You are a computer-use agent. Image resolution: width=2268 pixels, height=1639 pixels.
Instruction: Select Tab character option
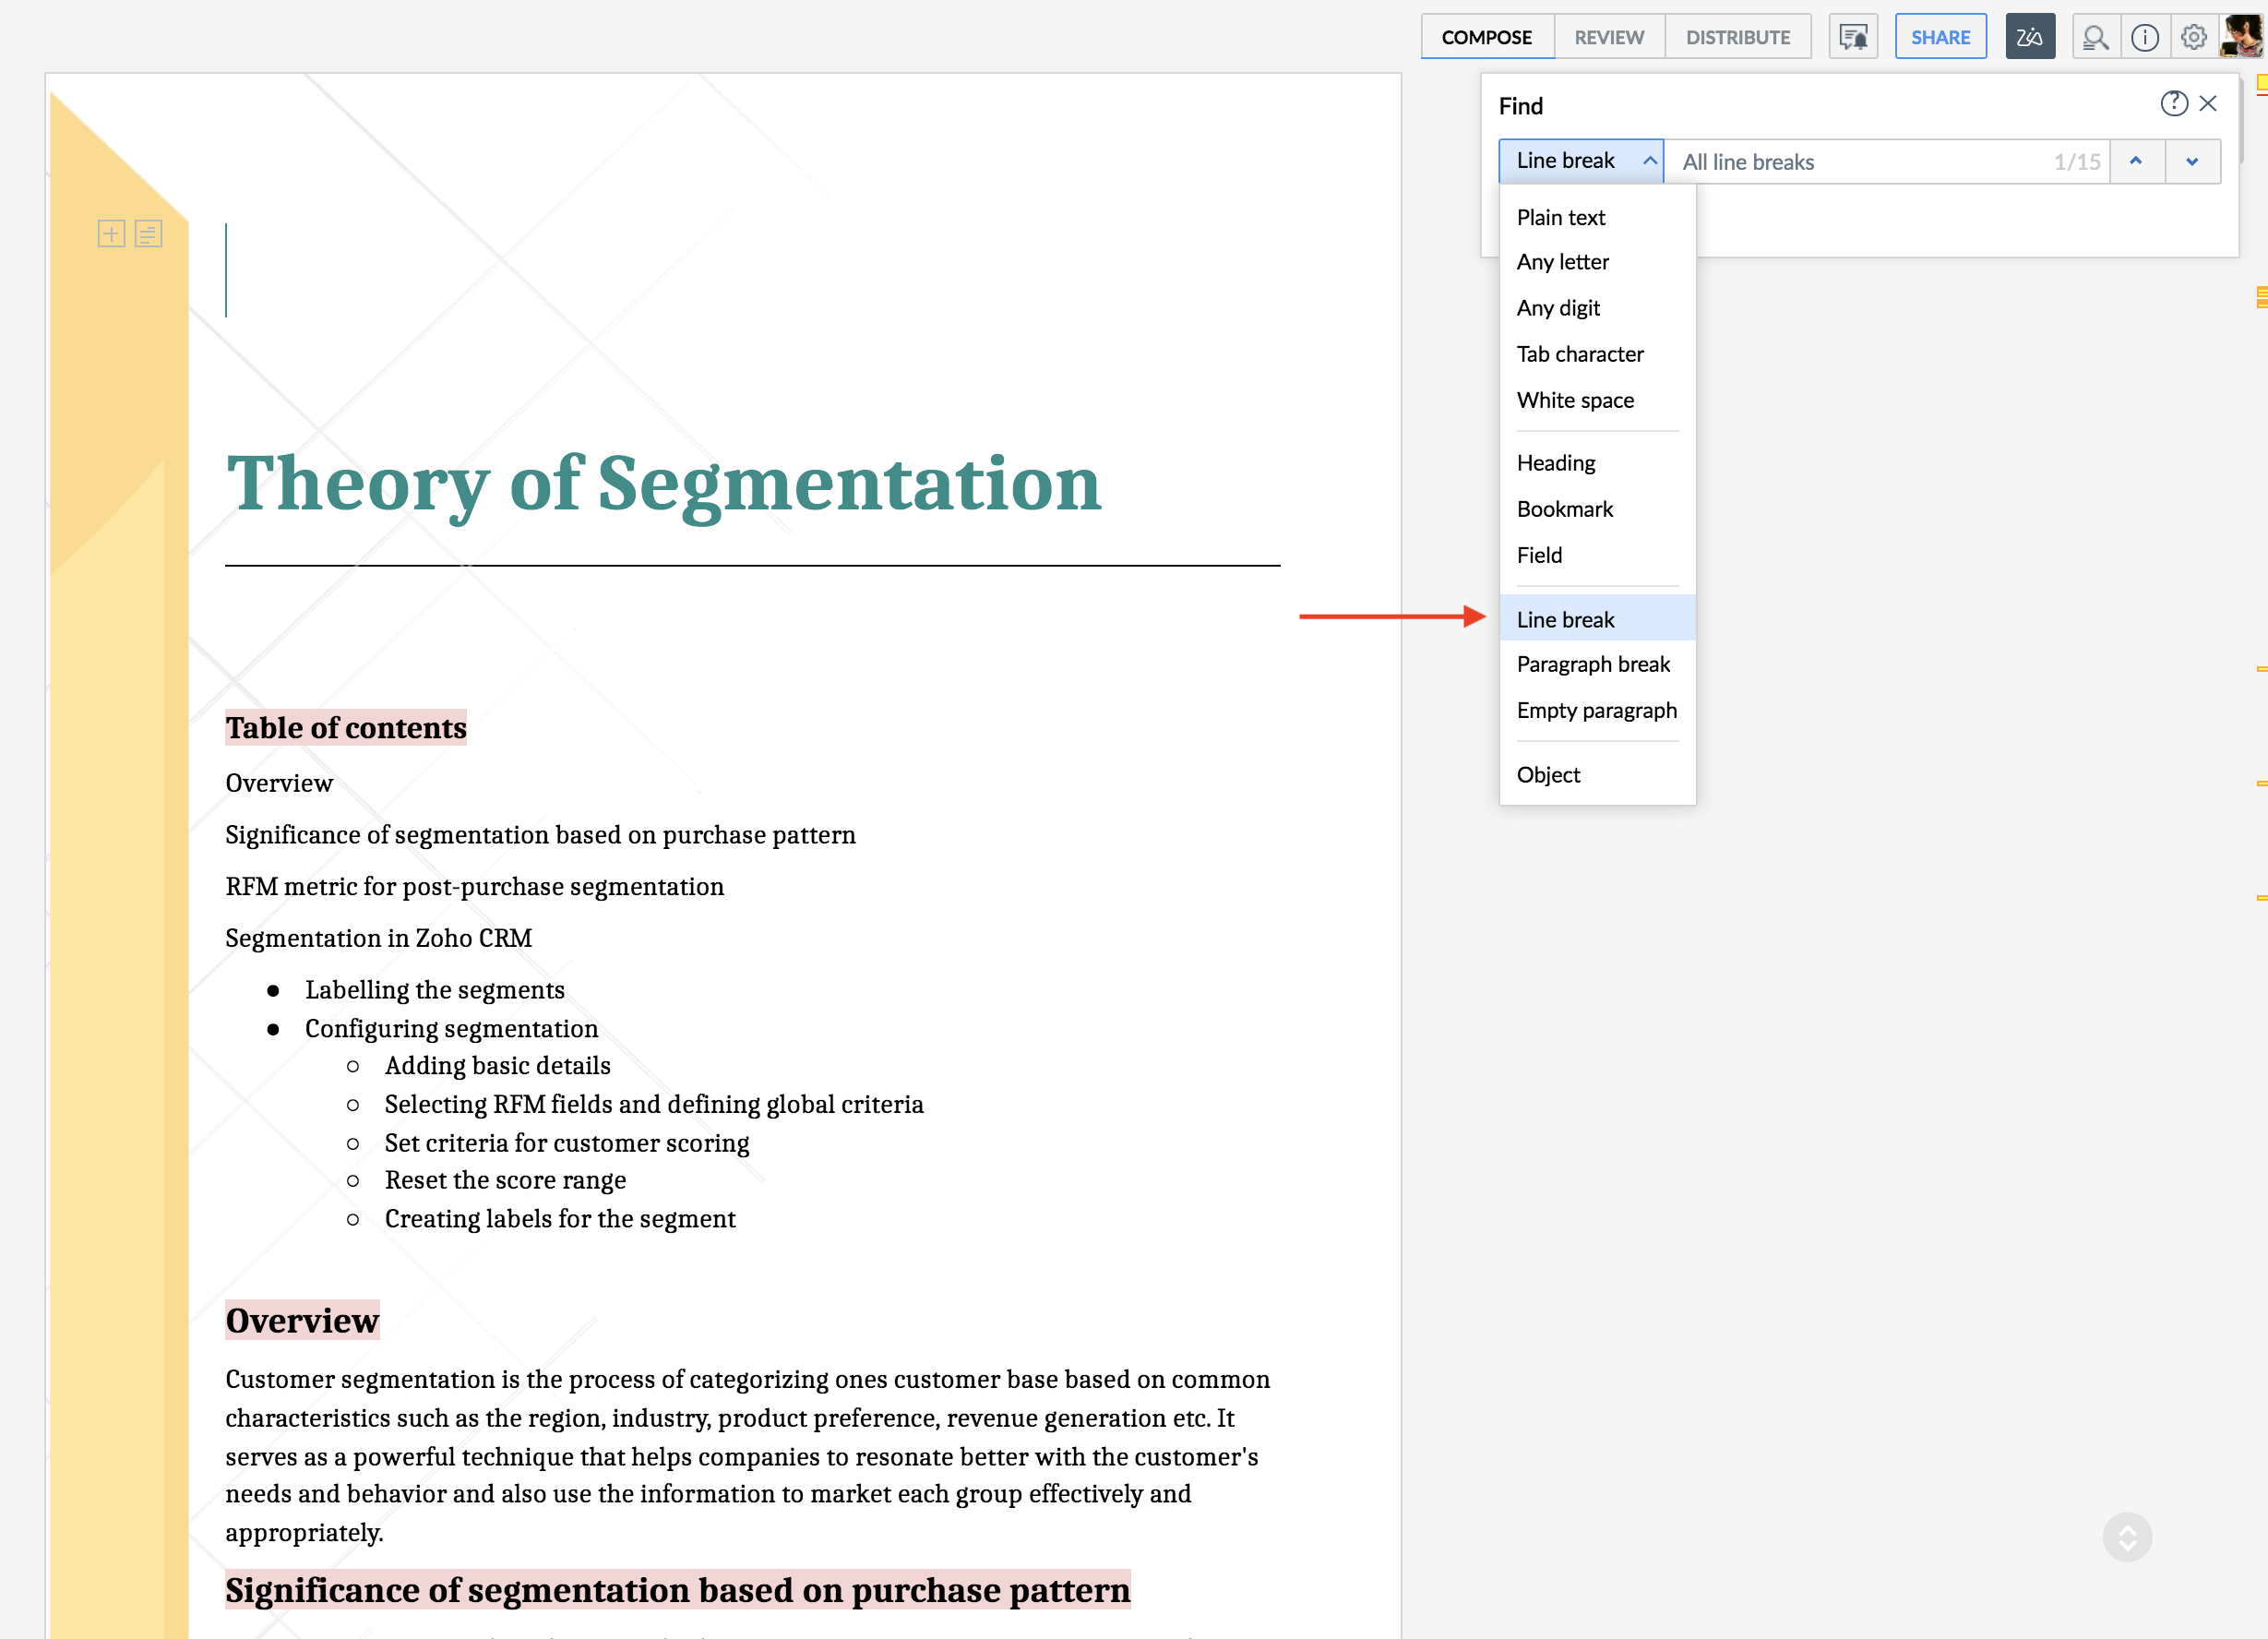1580,354
